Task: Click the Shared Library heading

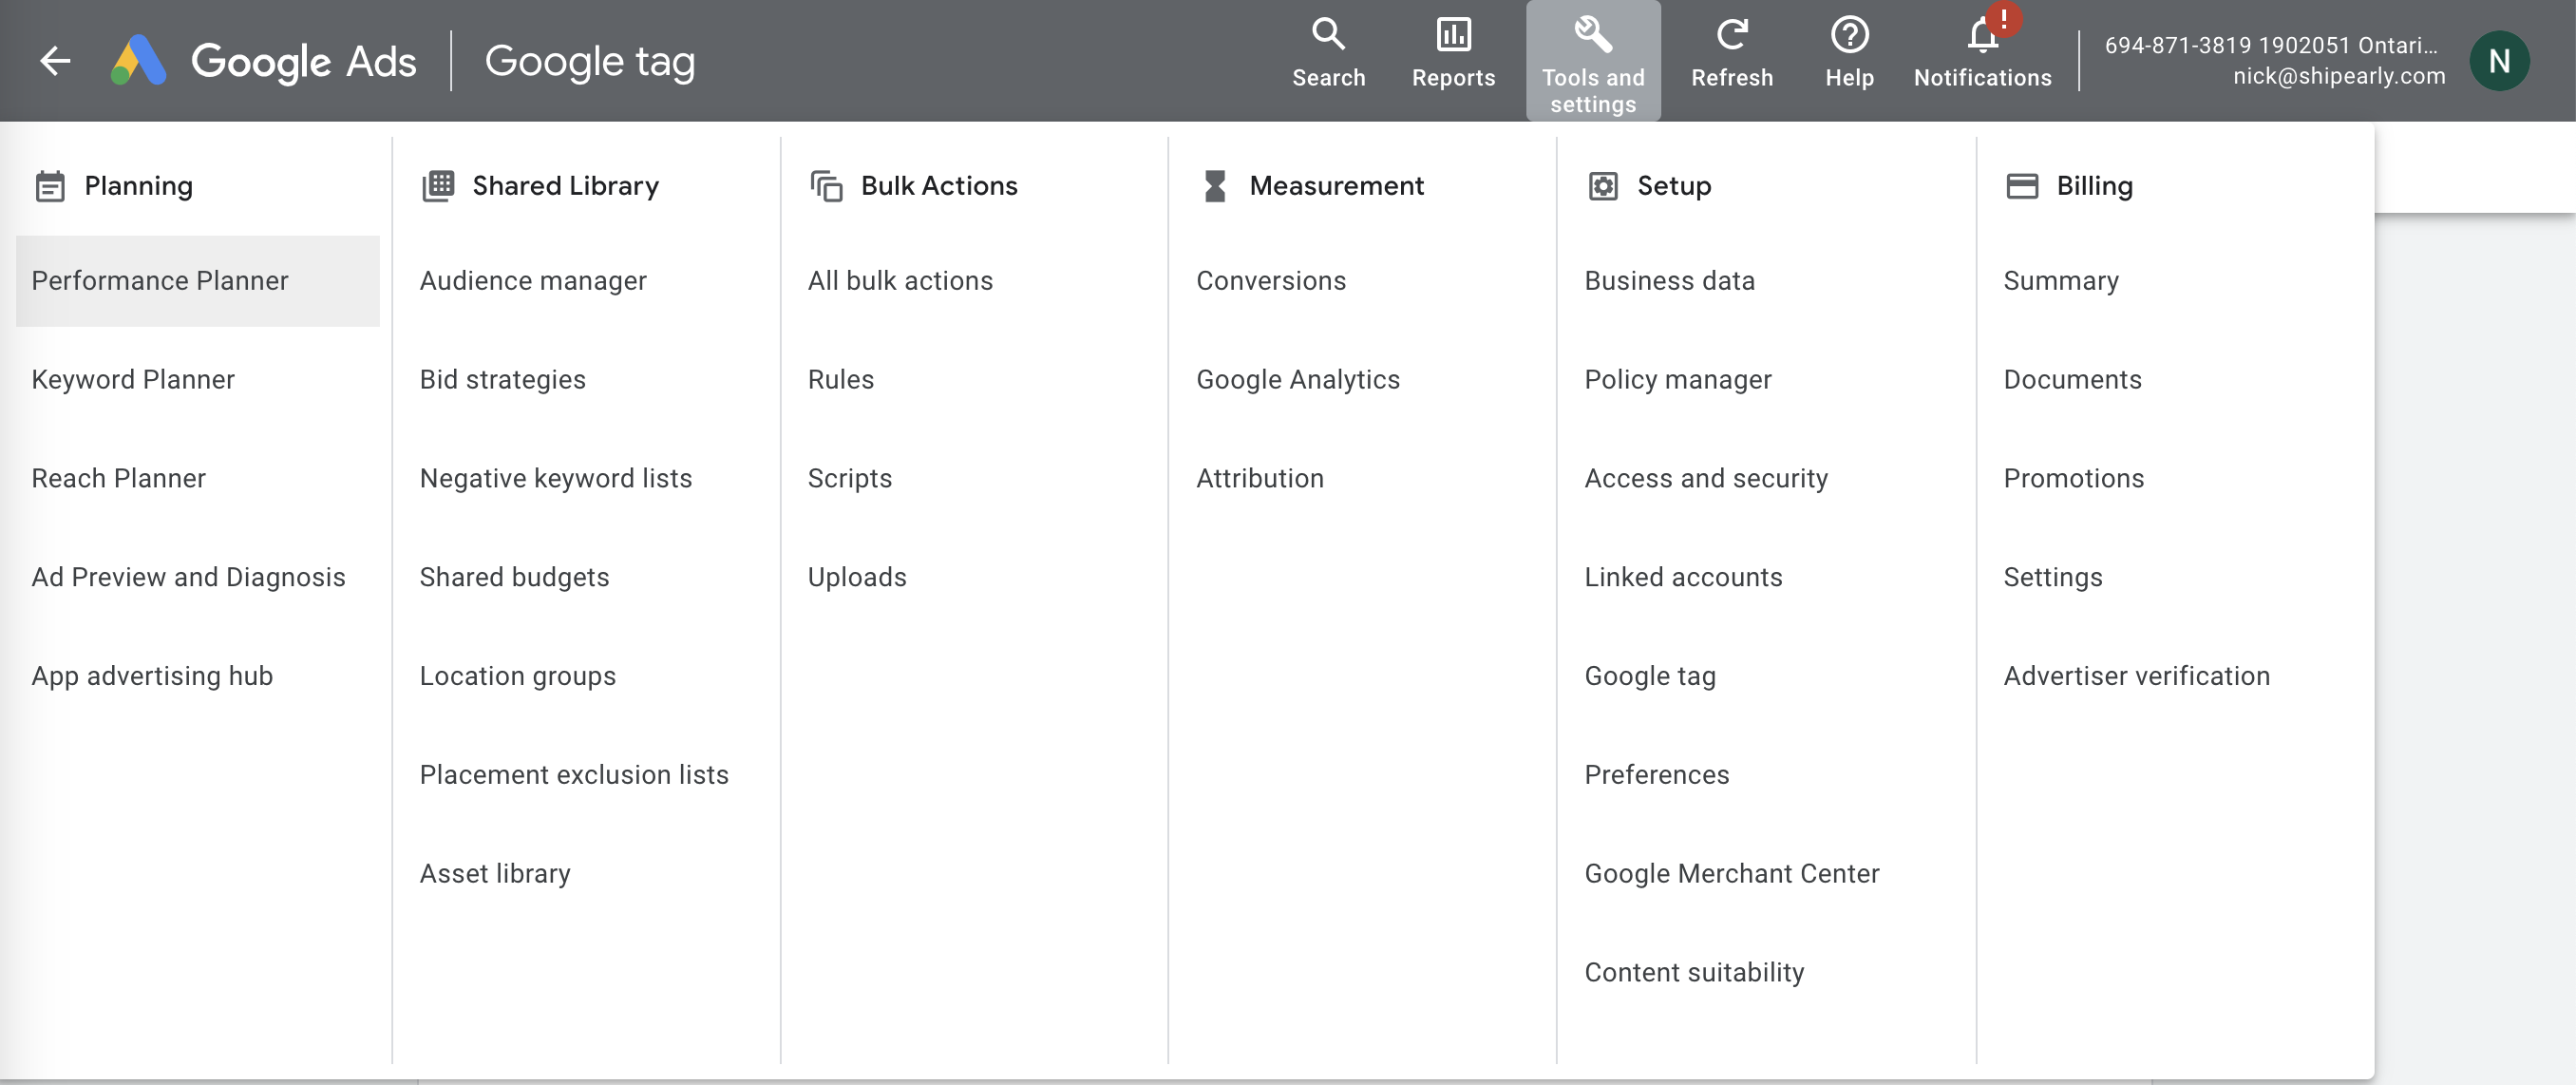Action: point(566,186)
